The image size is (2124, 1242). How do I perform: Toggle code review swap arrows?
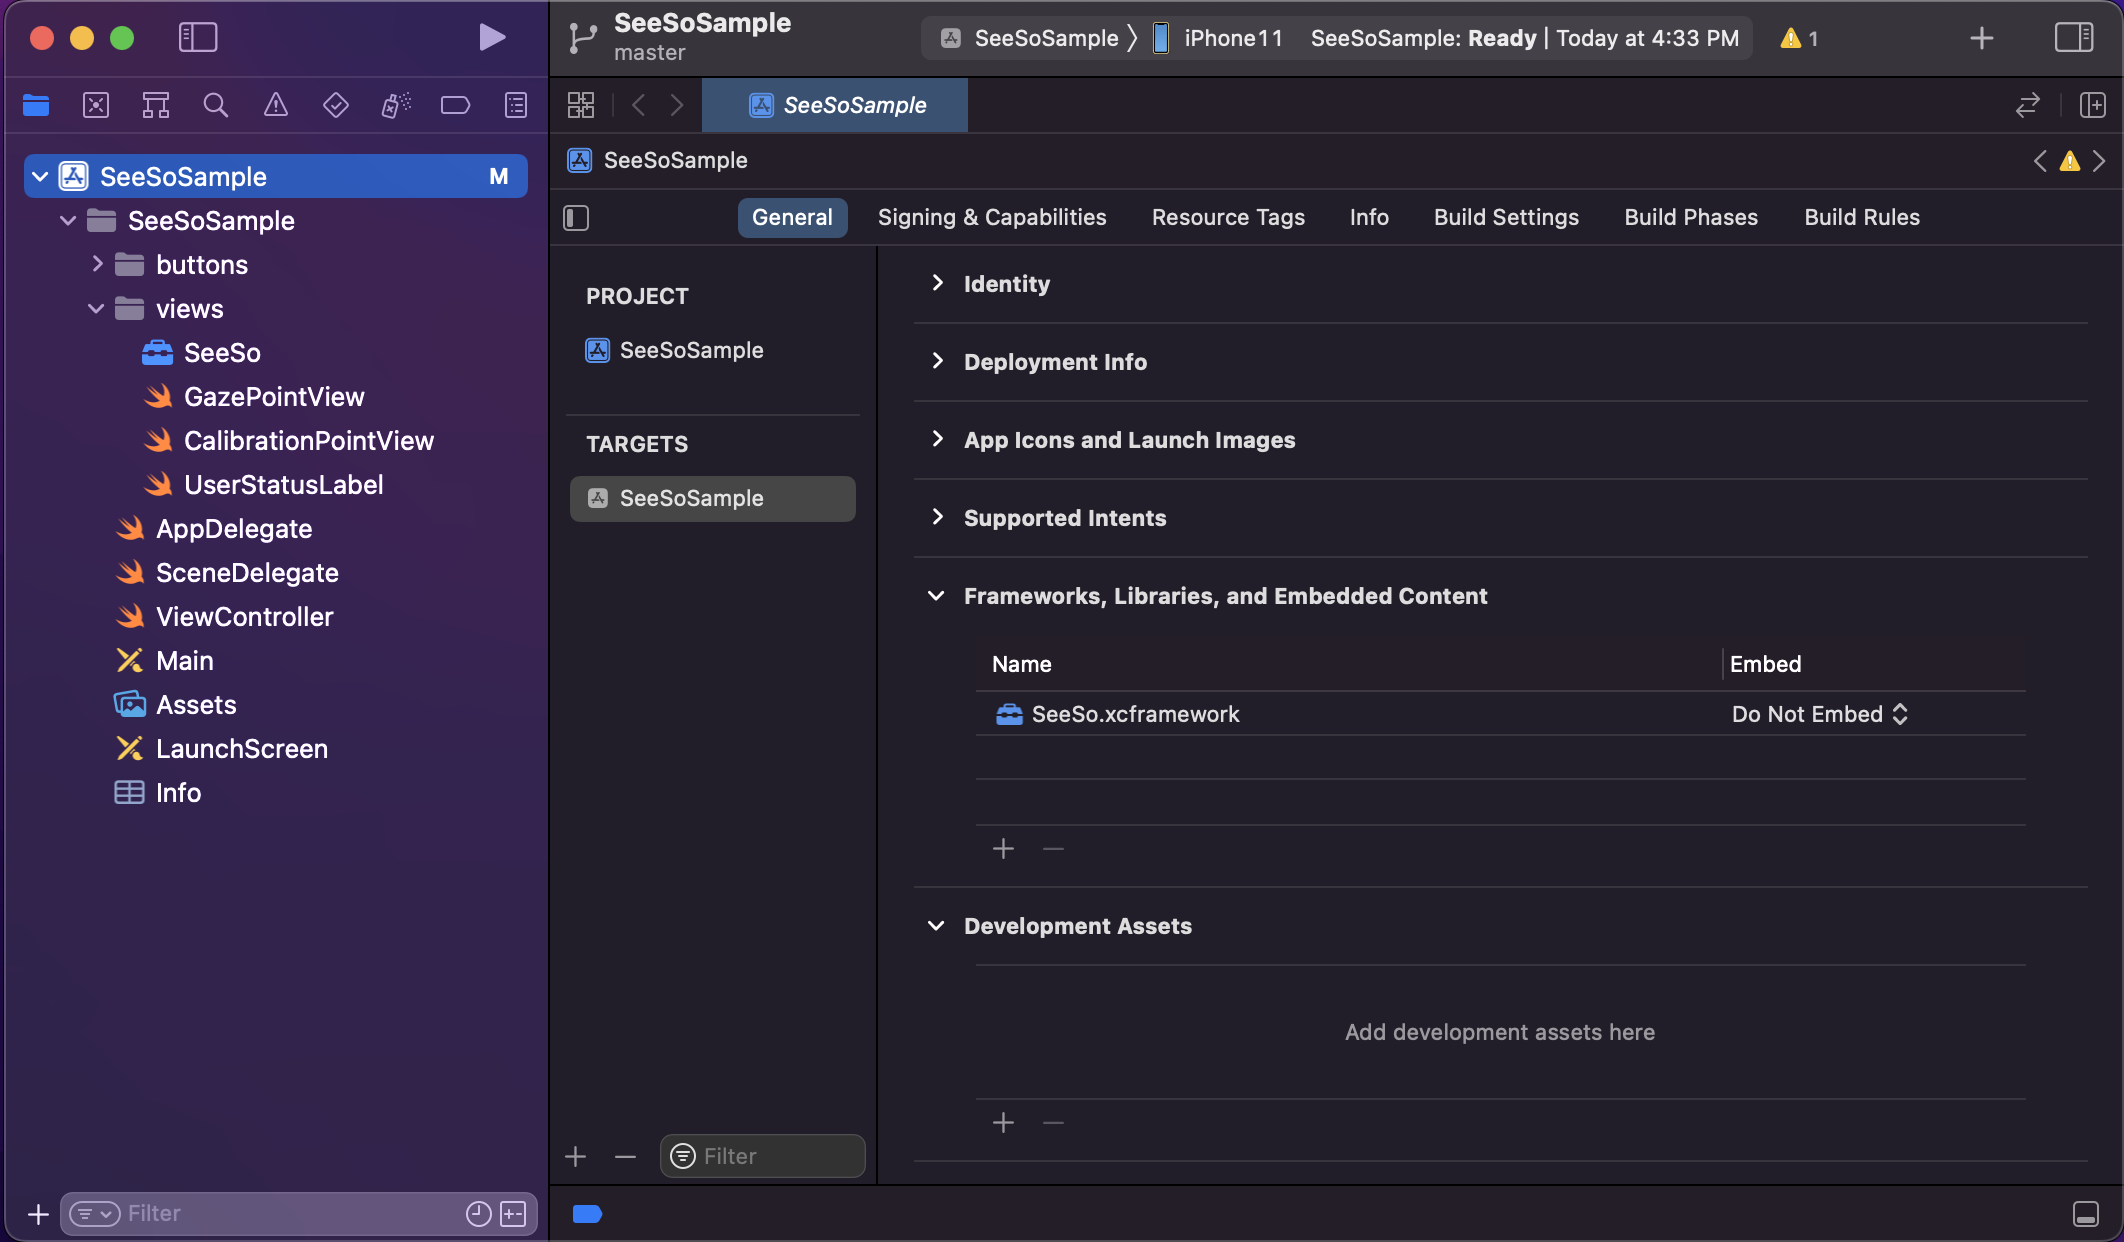[x=2027, y=105]
